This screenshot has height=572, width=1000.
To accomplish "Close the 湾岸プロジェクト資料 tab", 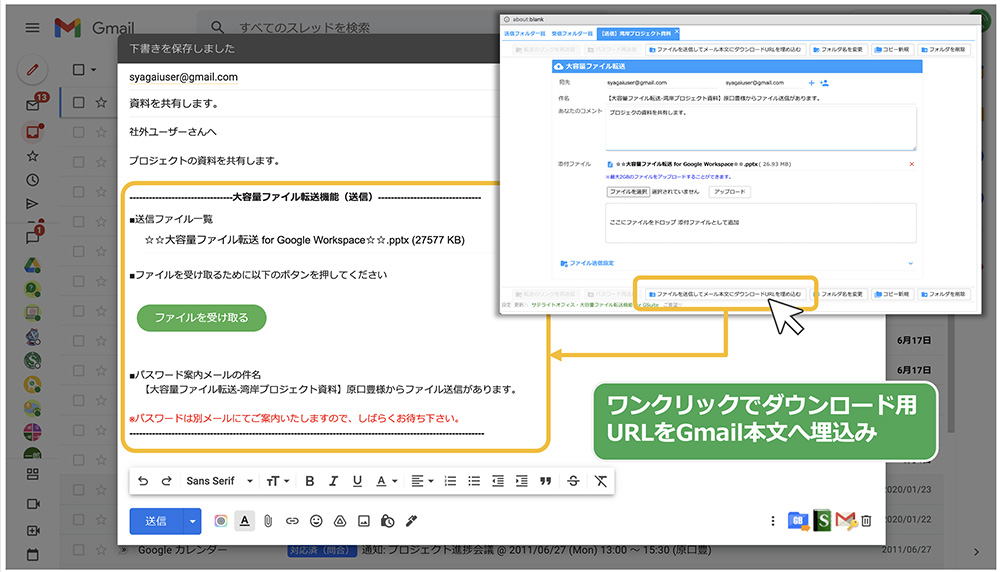I will tap(677, 31).
